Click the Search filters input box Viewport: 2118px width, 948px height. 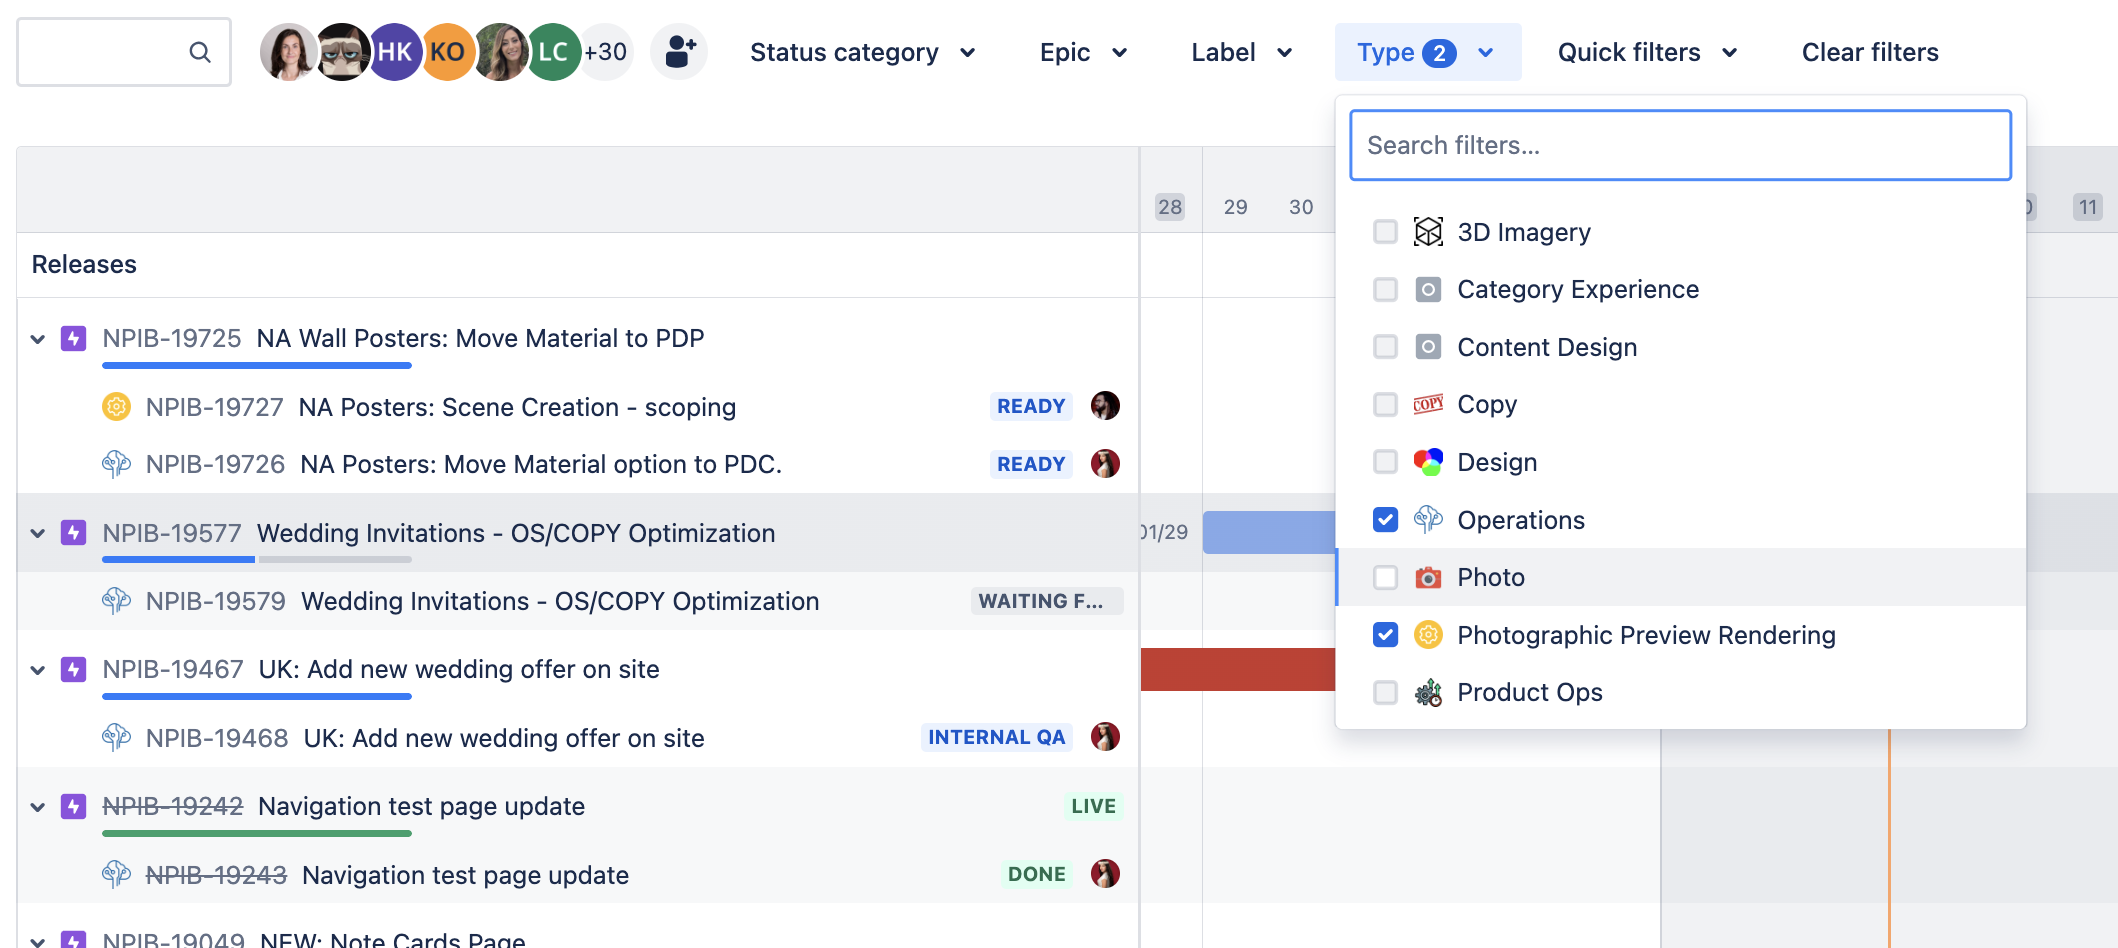pyautogui.click(x=1680, y=145)
